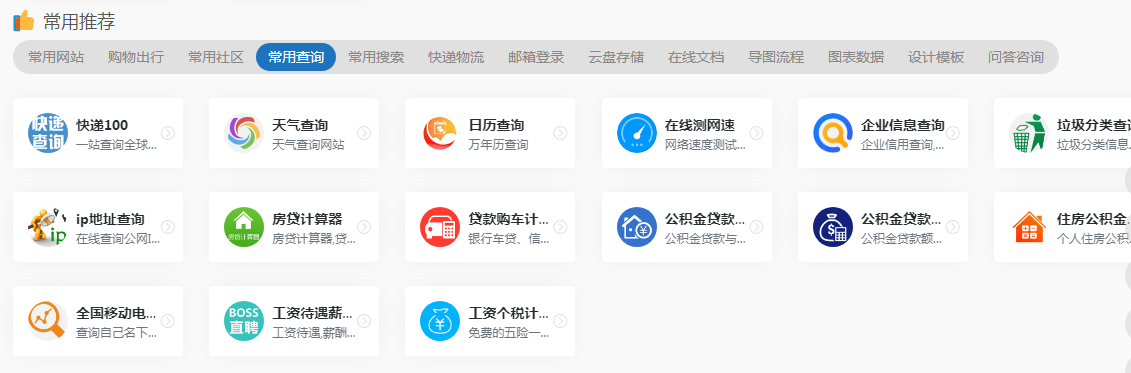
Task: Click the description '银行车贷、信...'
Action: [509, 238]
